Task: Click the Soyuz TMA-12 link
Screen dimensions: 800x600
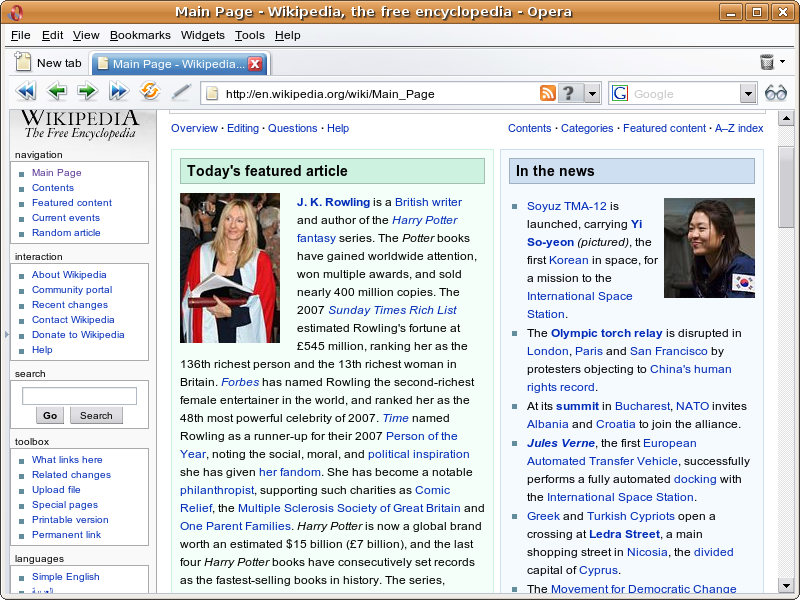Action: pyautogui.click(x=566, y=206)
